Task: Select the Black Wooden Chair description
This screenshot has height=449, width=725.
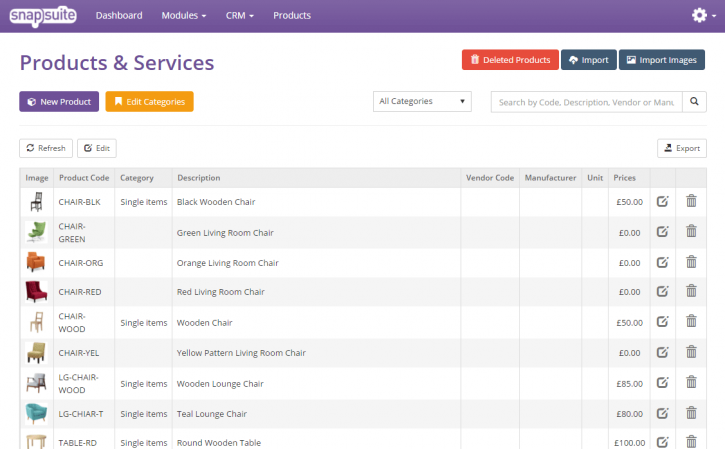Action: pyautogui.click(x=216, y=202)
